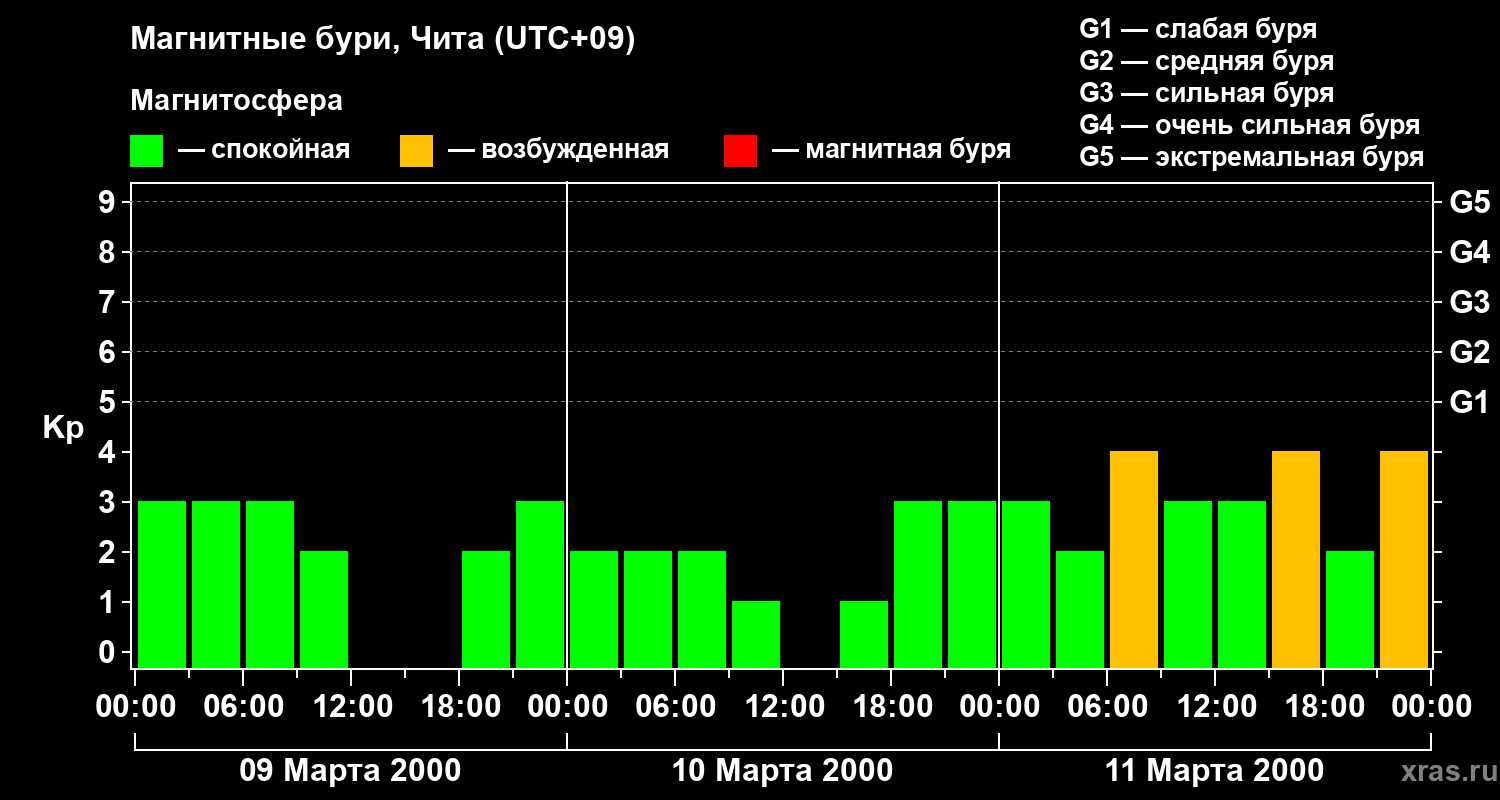Click the right-axis 'G5' label

[1469, 202]
